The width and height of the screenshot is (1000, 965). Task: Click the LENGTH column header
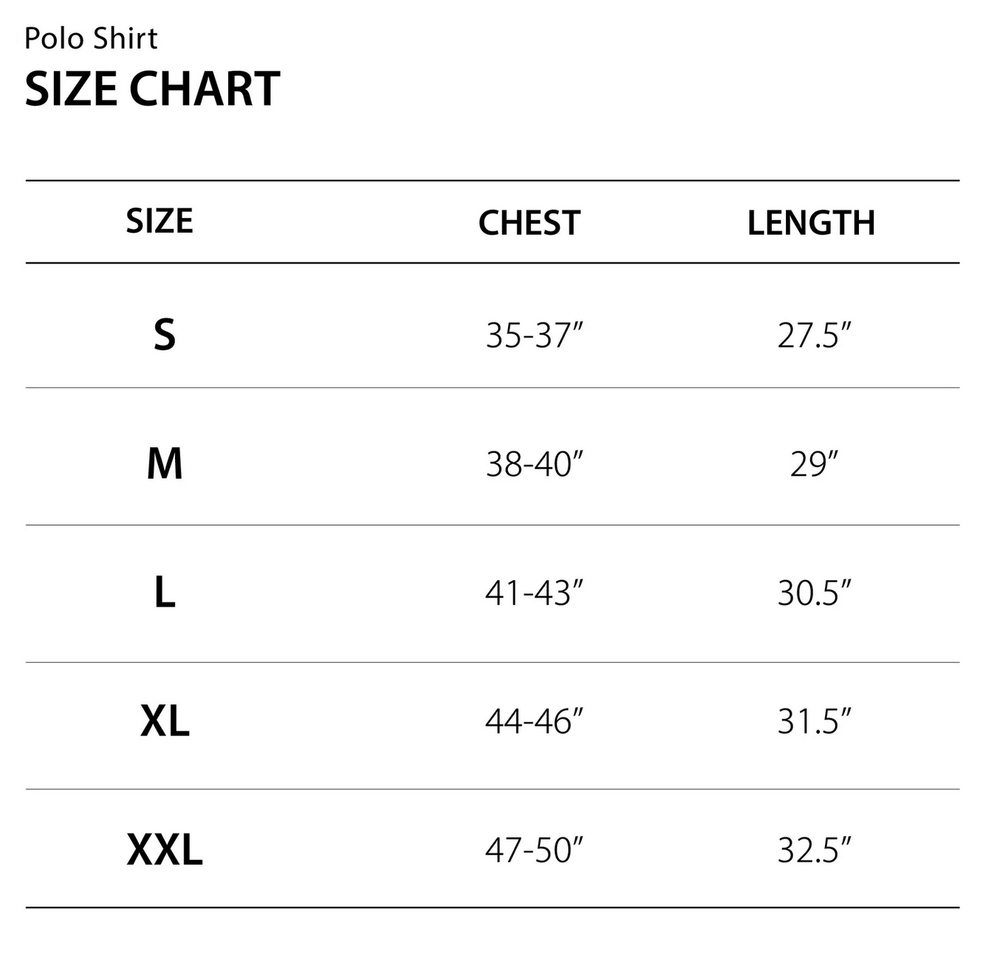pos(811,223)
